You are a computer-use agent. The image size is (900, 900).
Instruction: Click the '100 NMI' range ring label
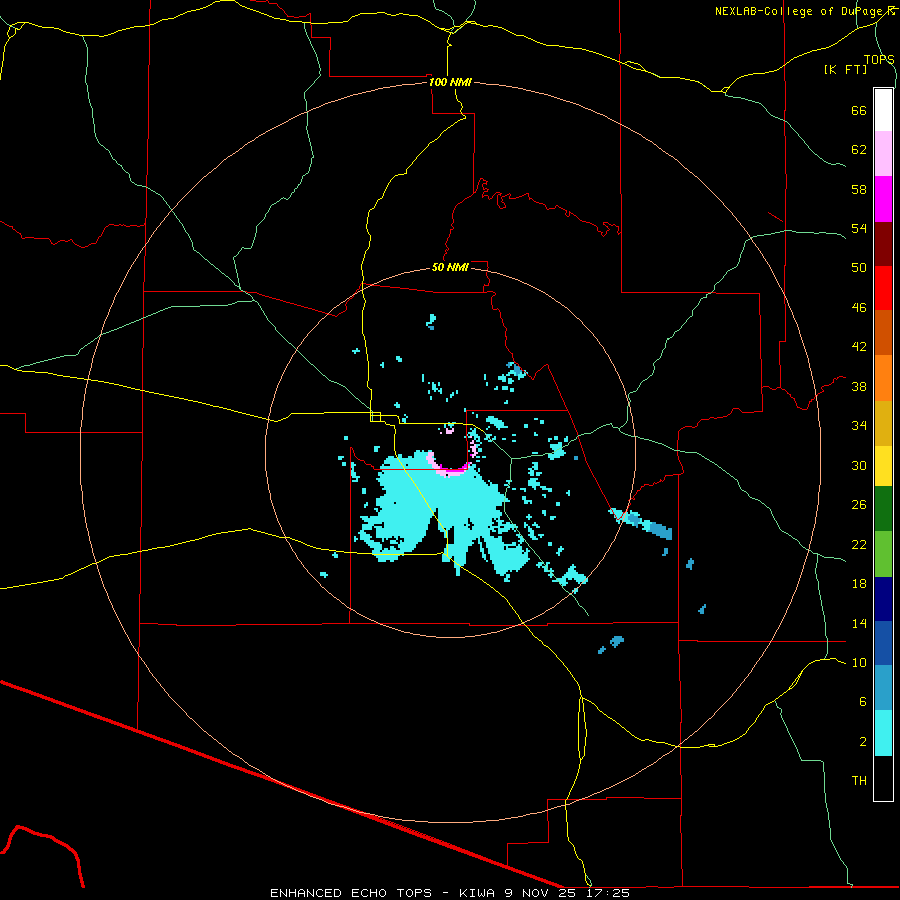coord(450,82)
